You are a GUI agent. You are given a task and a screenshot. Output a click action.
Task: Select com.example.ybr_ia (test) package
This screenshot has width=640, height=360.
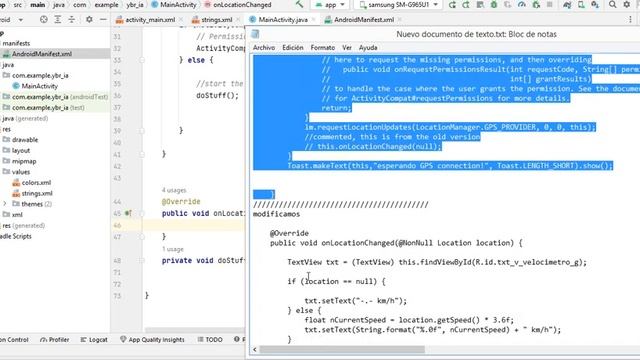44,108
